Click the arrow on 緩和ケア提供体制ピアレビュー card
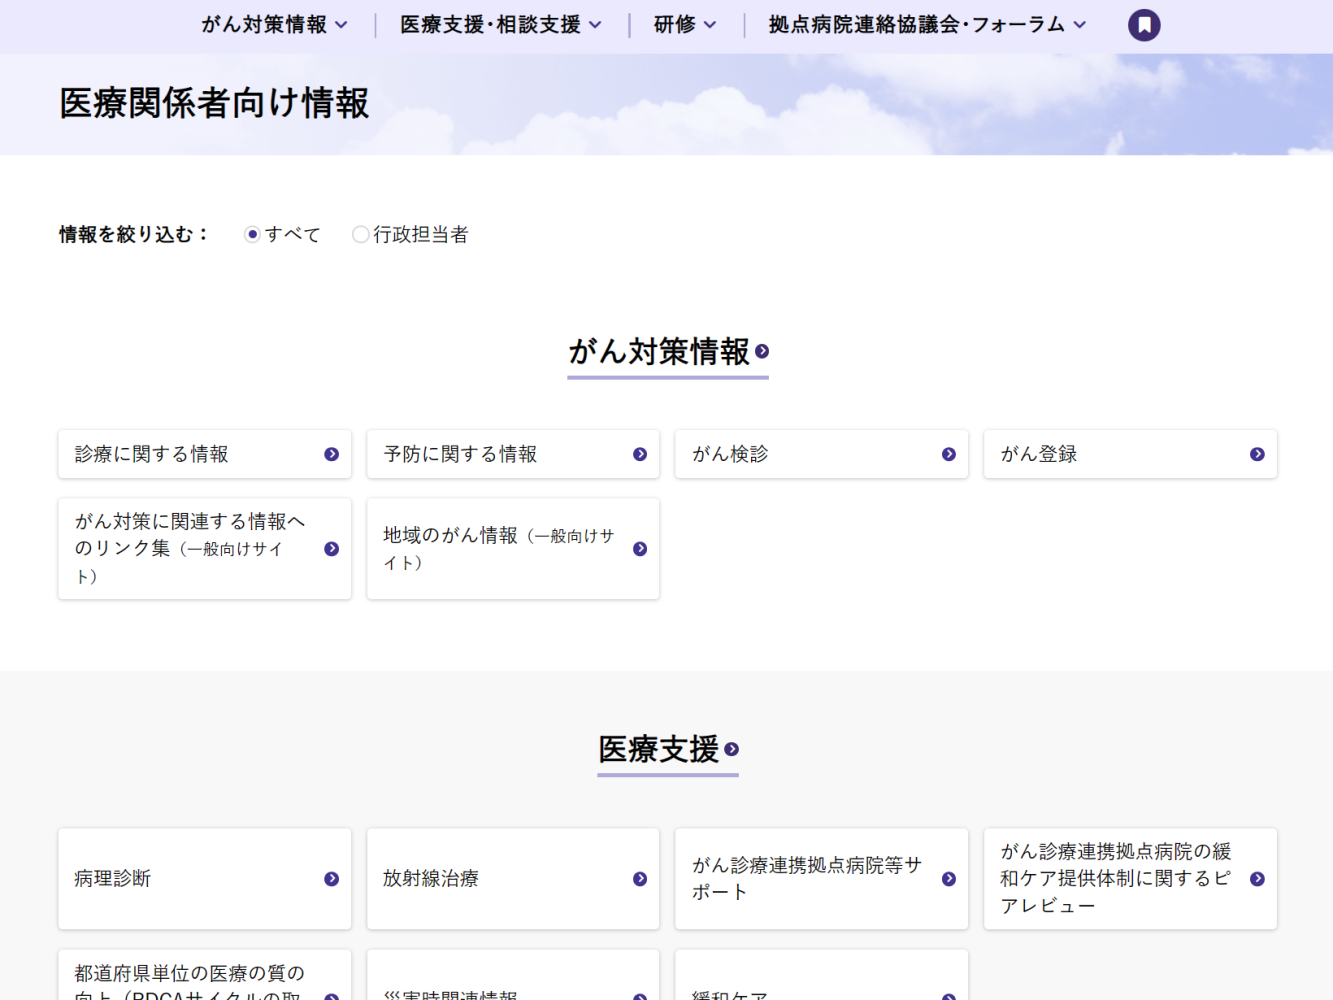Screen dimensions: 1333x1000 [1256, 879]
